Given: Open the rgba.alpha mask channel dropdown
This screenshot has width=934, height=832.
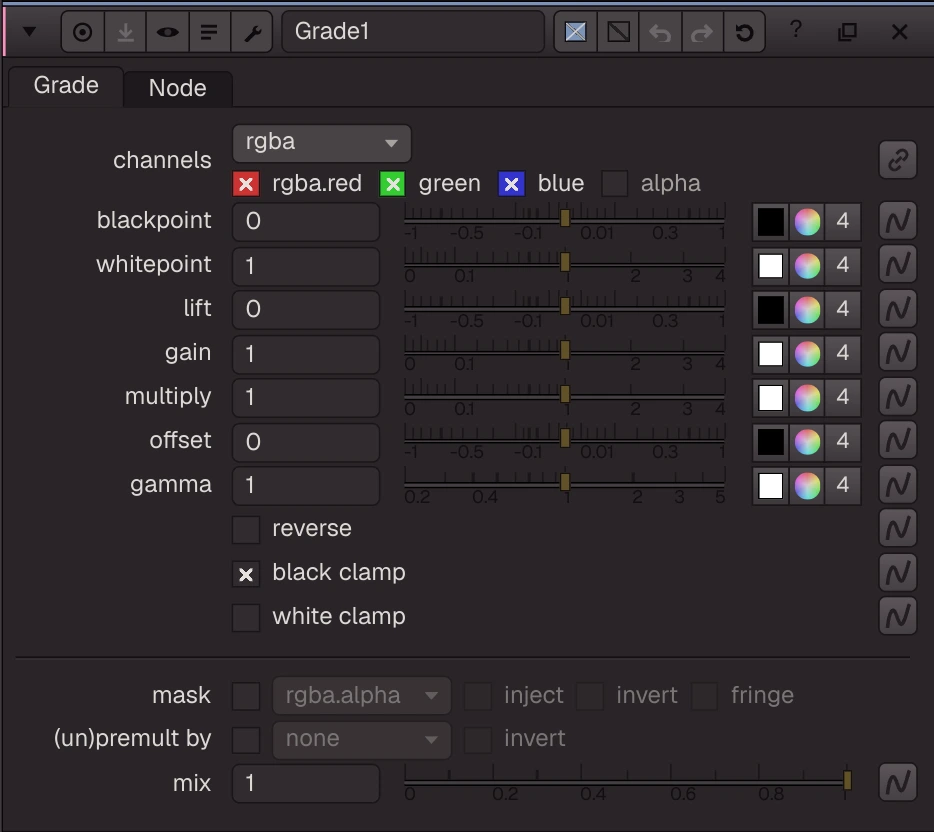Looking at the screenshot, I should [362, 696].
